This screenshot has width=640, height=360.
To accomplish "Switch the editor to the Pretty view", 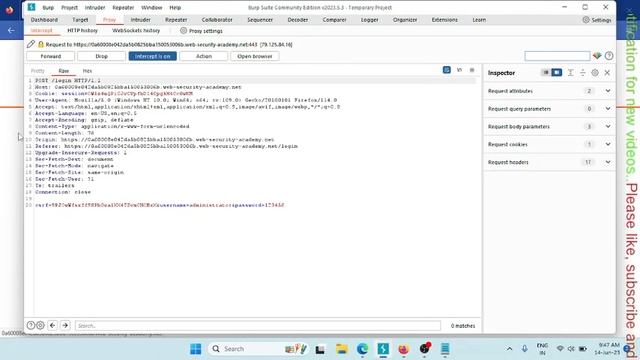I will [x=38, y=71].
